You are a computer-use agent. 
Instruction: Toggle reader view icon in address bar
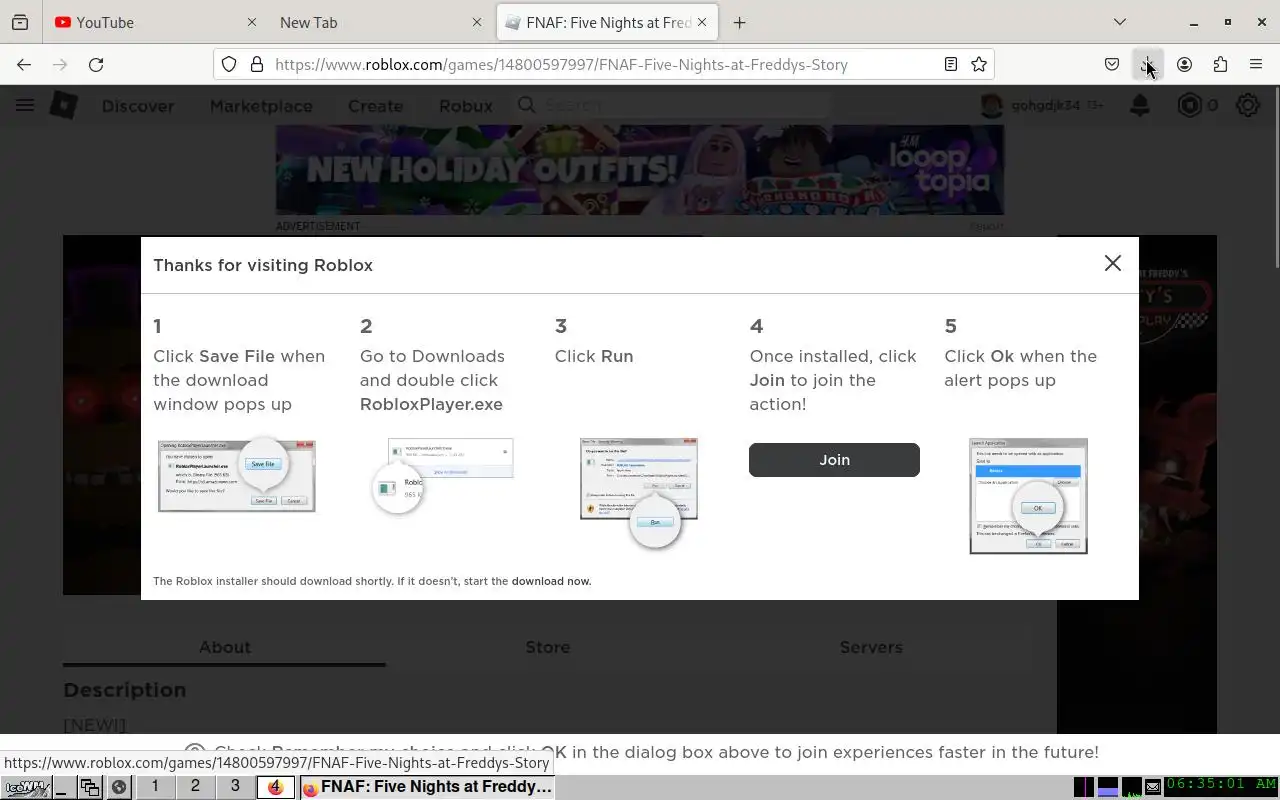pos(951,64)
